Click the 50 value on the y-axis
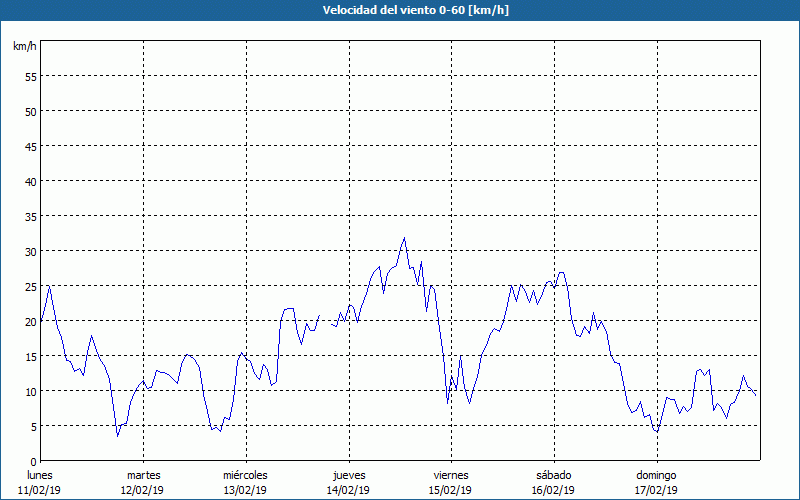The width and height of the screenshot is (800, 500). point(31,111)
